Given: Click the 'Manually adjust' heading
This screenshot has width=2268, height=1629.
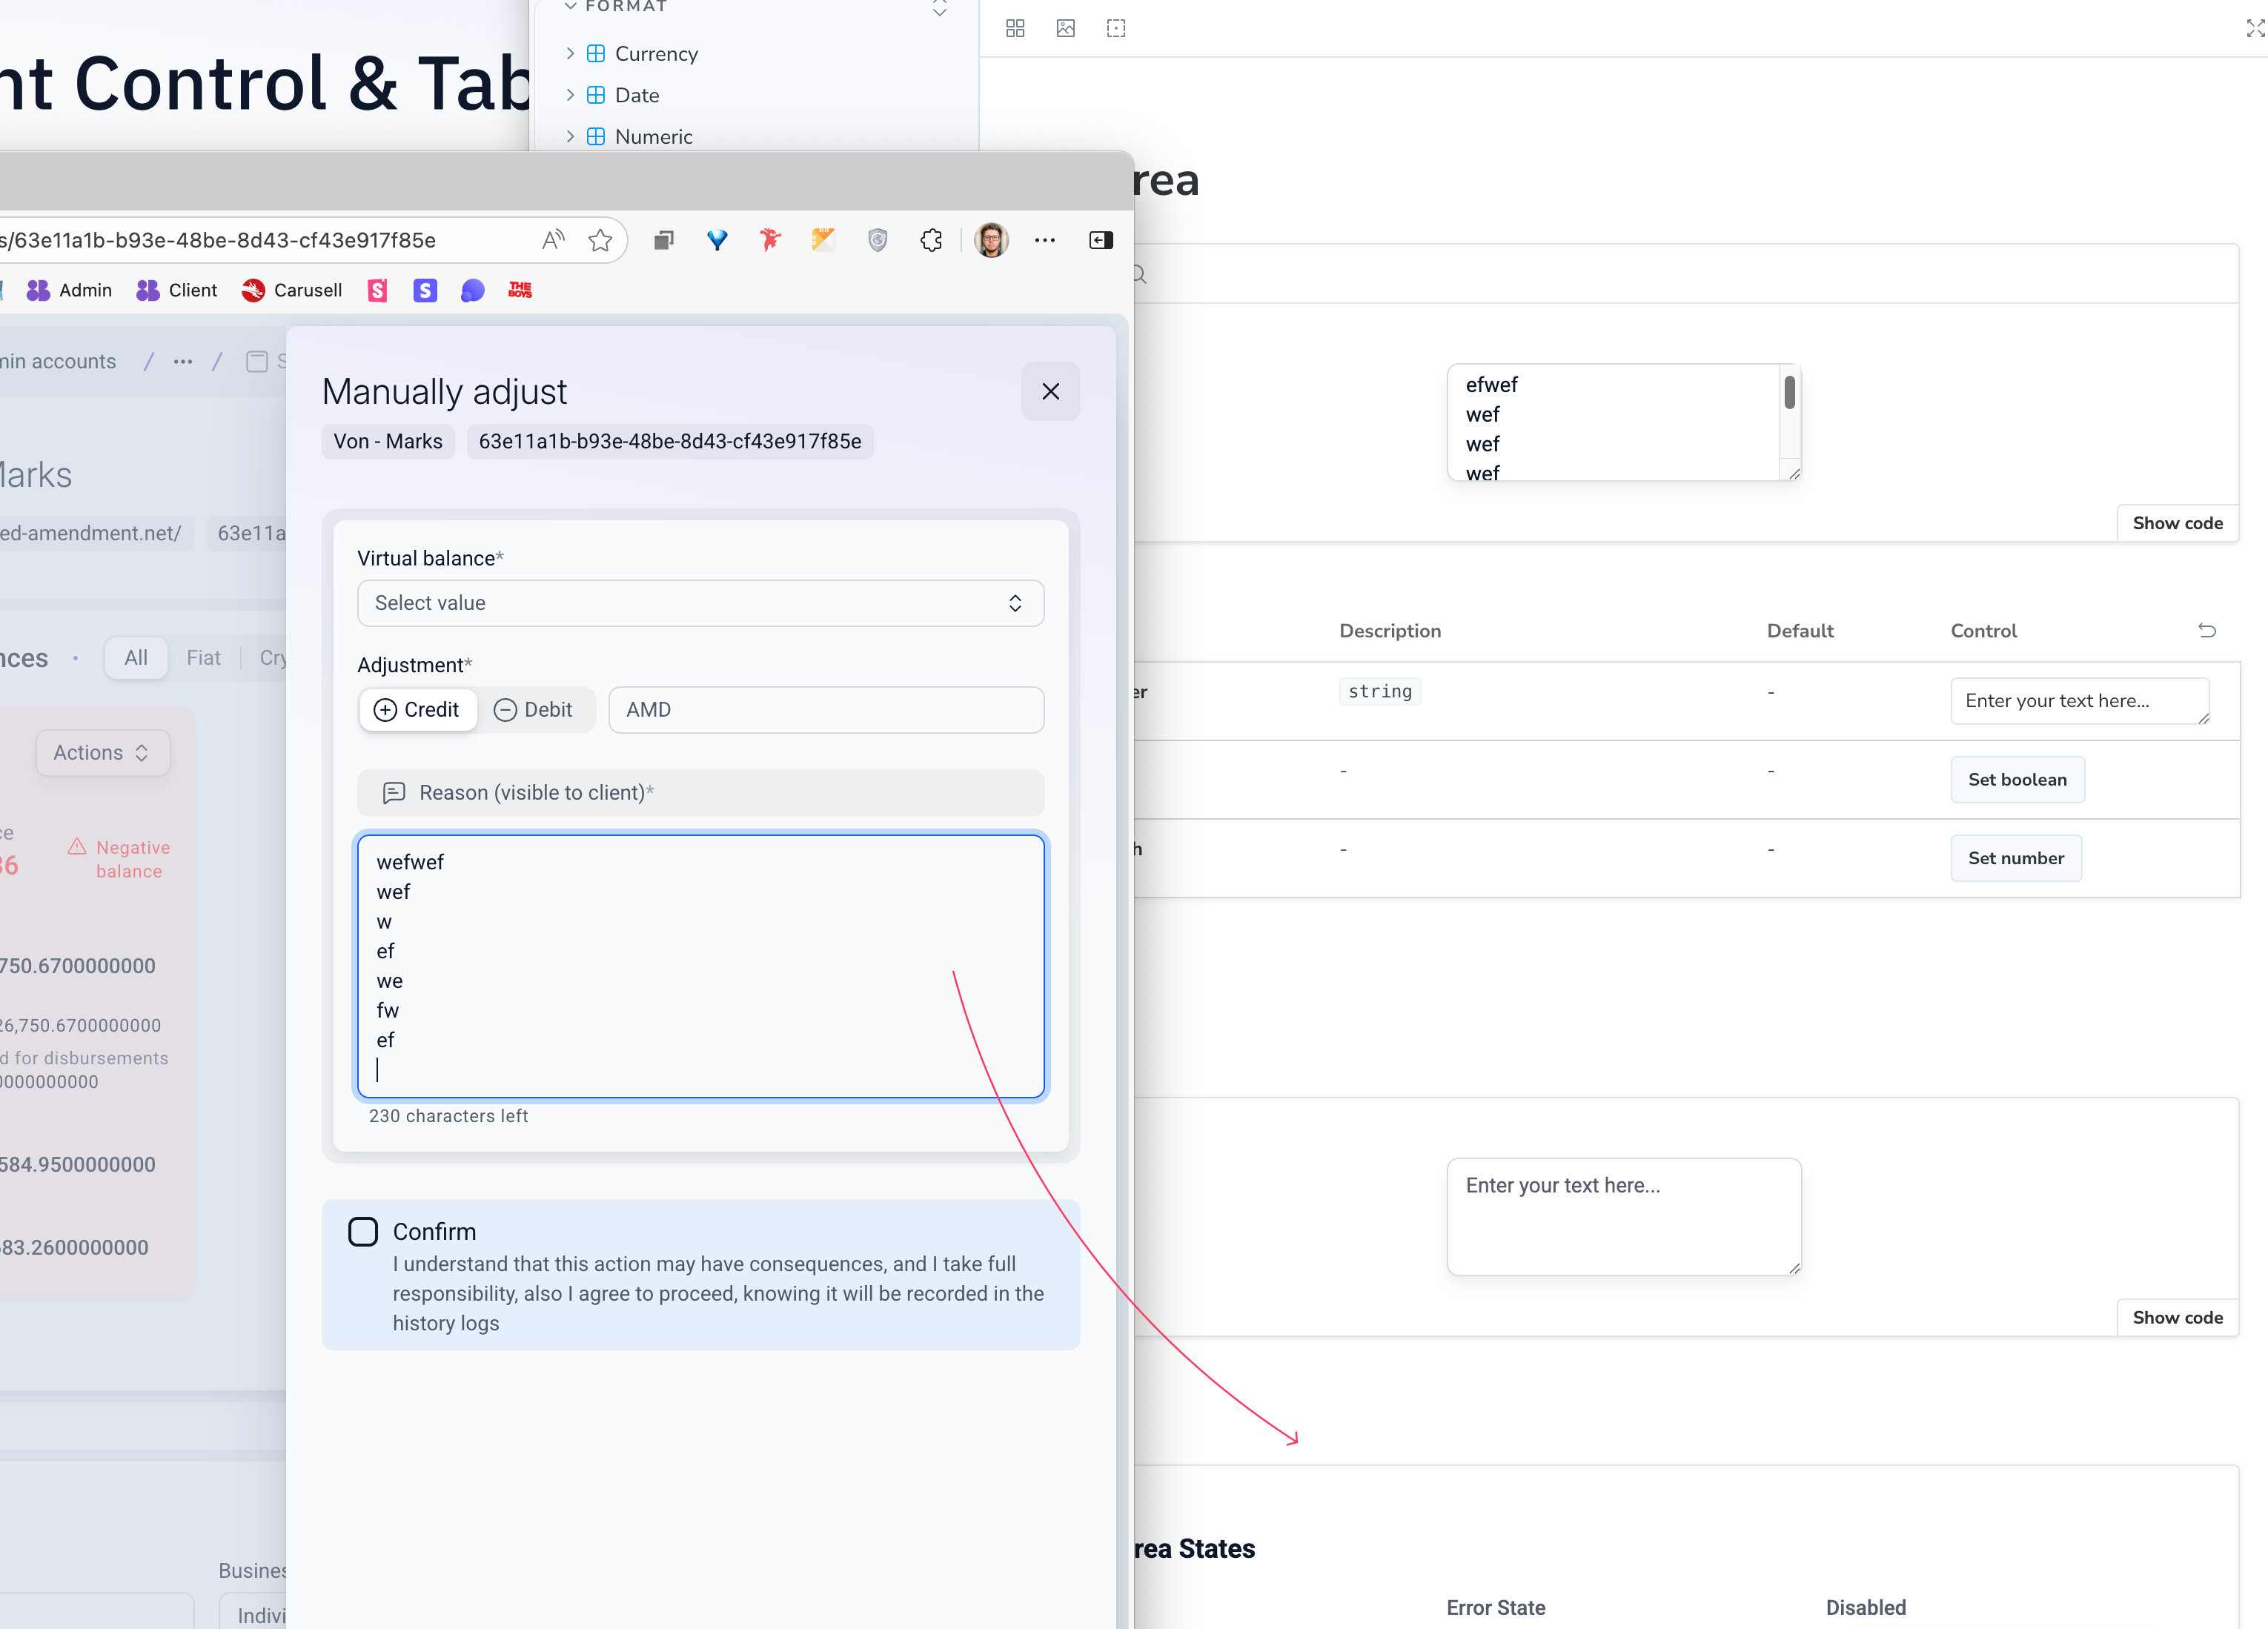Looking at the screenshot, I should click(445, 391).
